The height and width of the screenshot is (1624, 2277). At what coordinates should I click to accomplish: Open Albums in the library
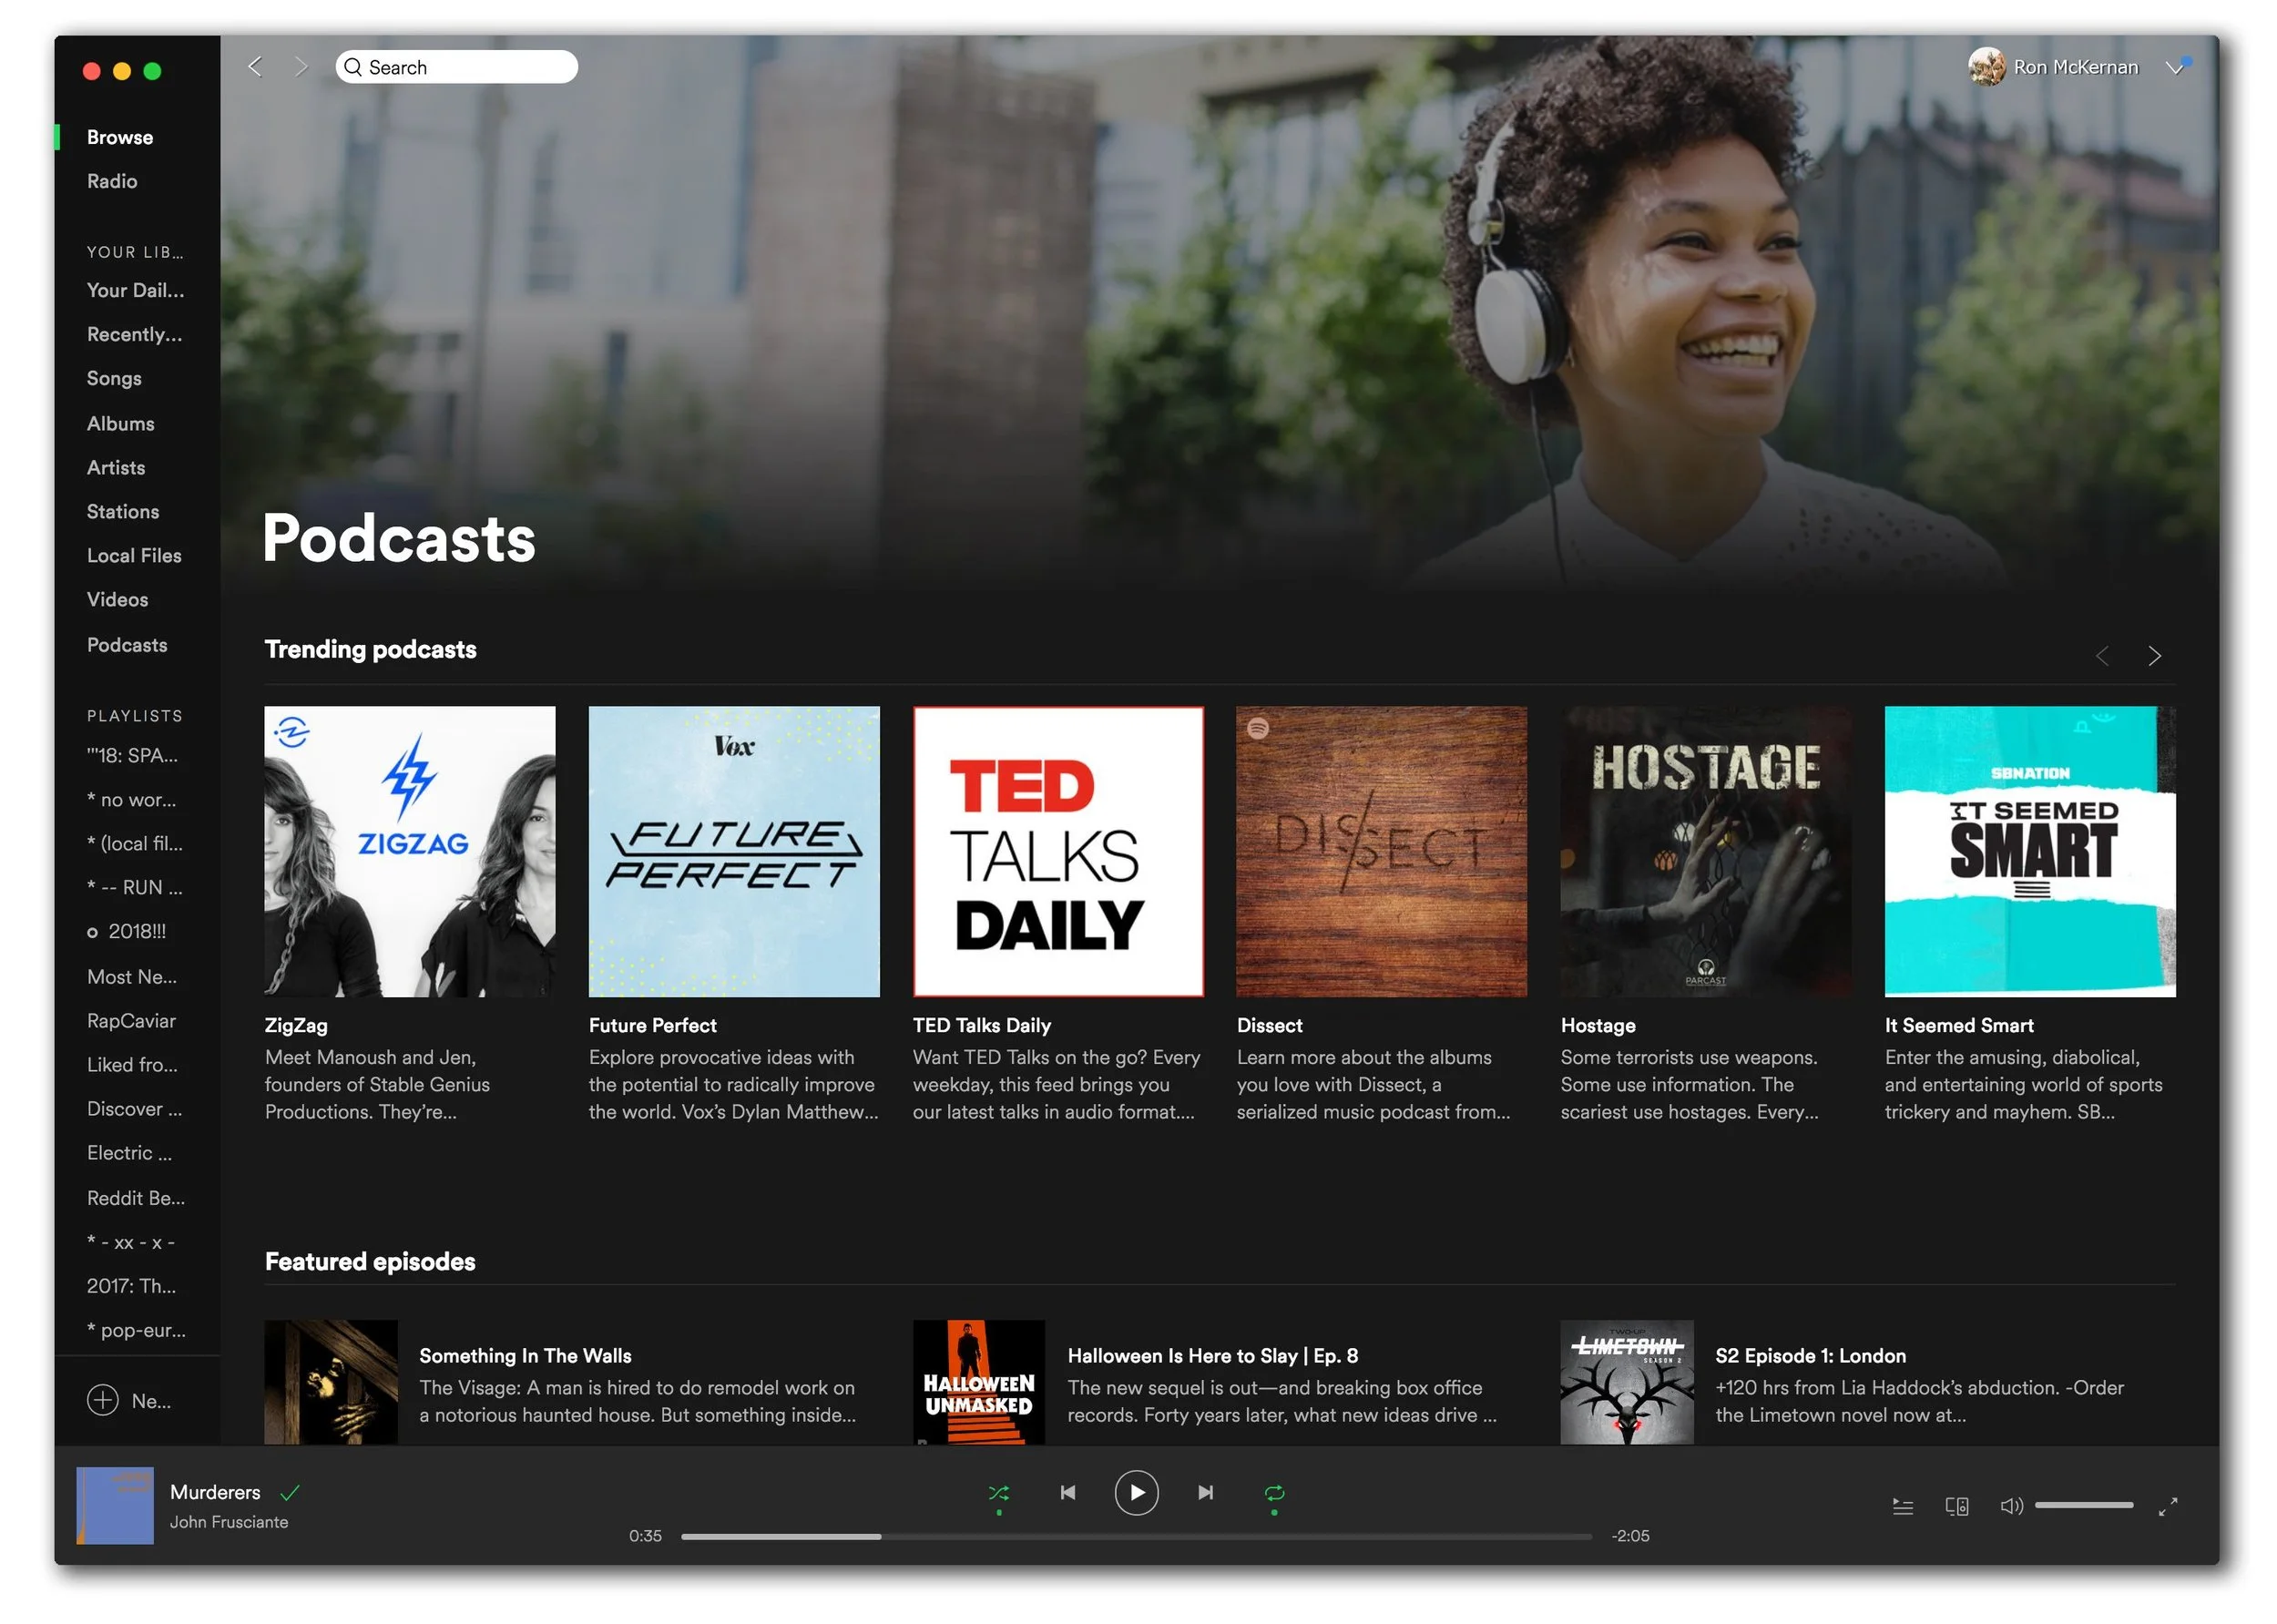(x=120, y=424)
